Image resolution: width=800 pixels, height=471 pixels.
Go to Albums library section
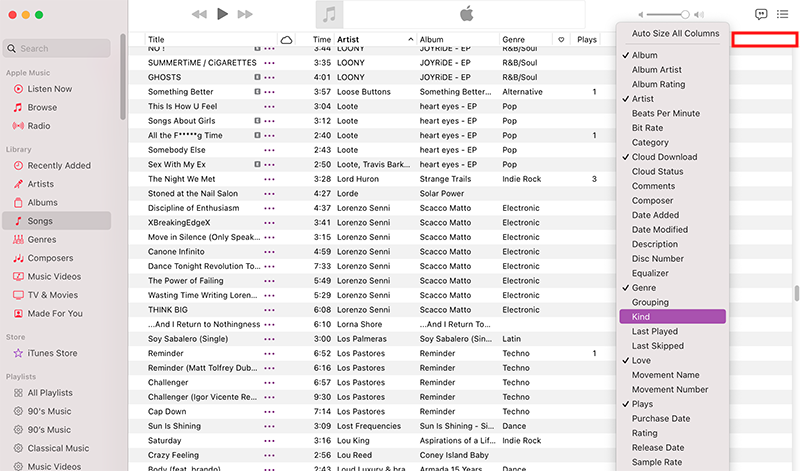pyautogui.click(x=42, y=202)
